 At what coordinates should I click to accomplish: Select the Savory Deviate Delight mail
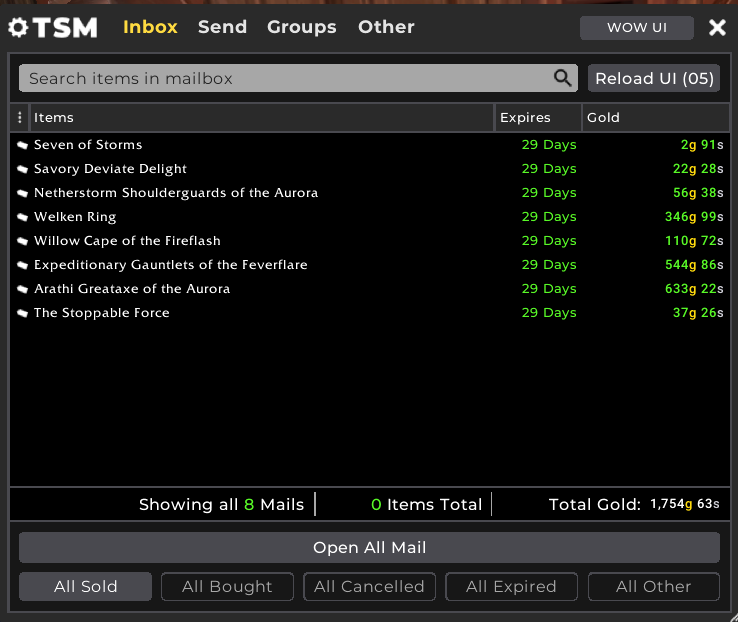click(369, 169)
